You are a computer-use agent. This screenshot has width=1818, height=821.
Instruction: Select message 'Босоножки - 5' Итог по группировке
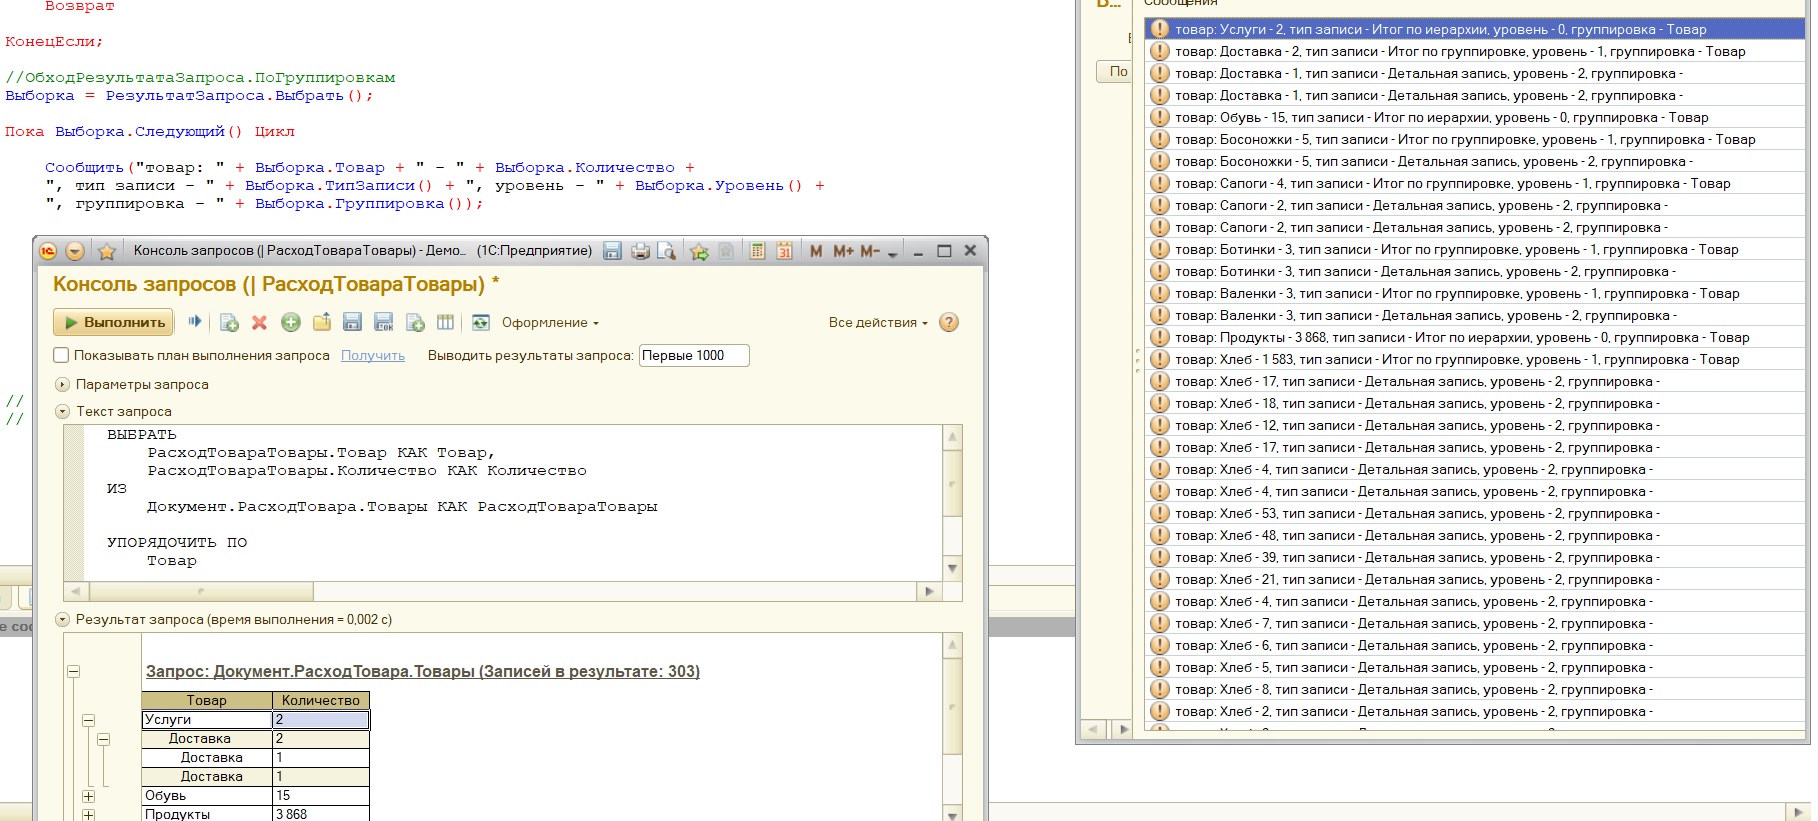pyautogui.click(x=1475, y=139)
